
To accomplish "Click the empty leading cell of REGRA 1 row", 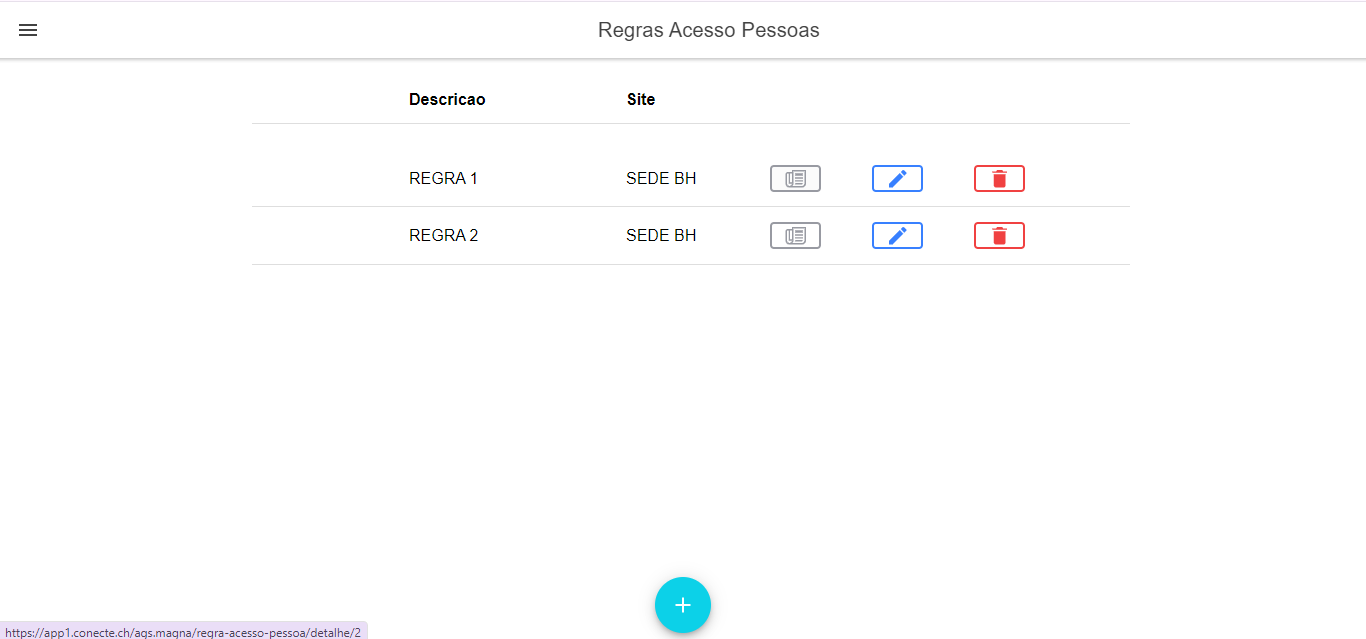I will pyautogui.click(x=325, y=179).
